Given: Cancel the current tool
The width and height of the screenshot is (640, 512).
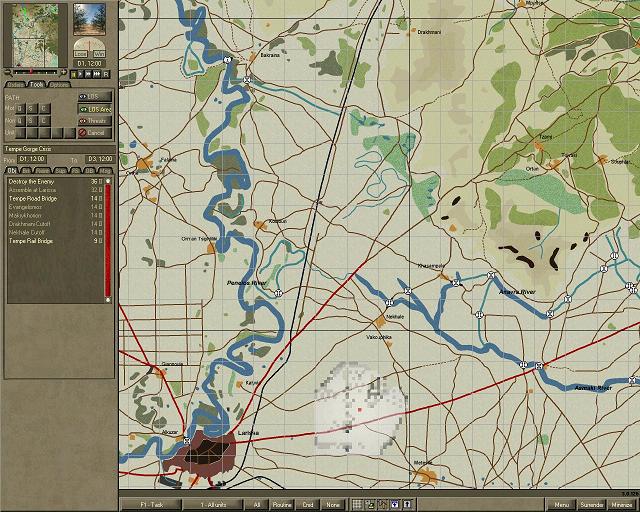Looking at the screenshot, I should pyautogui.click(x=95, y=133).
